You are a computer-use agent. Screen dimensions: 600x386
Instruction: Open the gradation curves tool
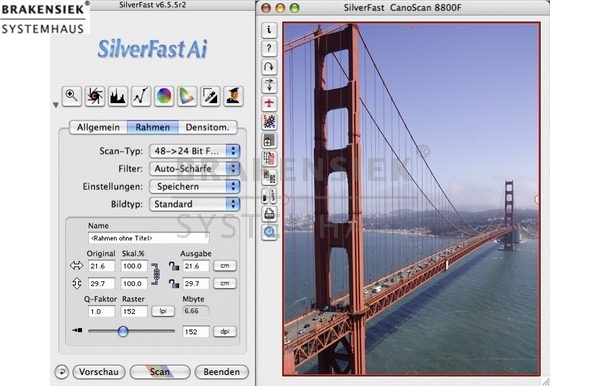pyautogui.click(x=141, y=96)
